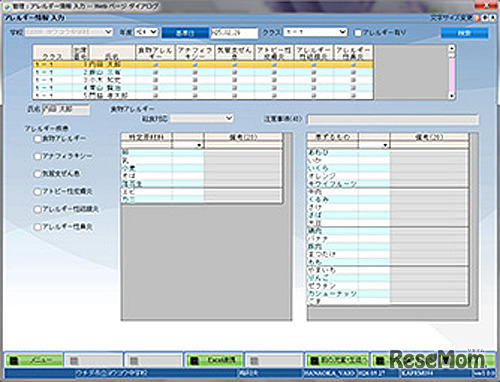Viewport: 500px width, 382px height.
Task: Toggle 食物アレルギー box in student 2 row
Action: click(155, 72)
